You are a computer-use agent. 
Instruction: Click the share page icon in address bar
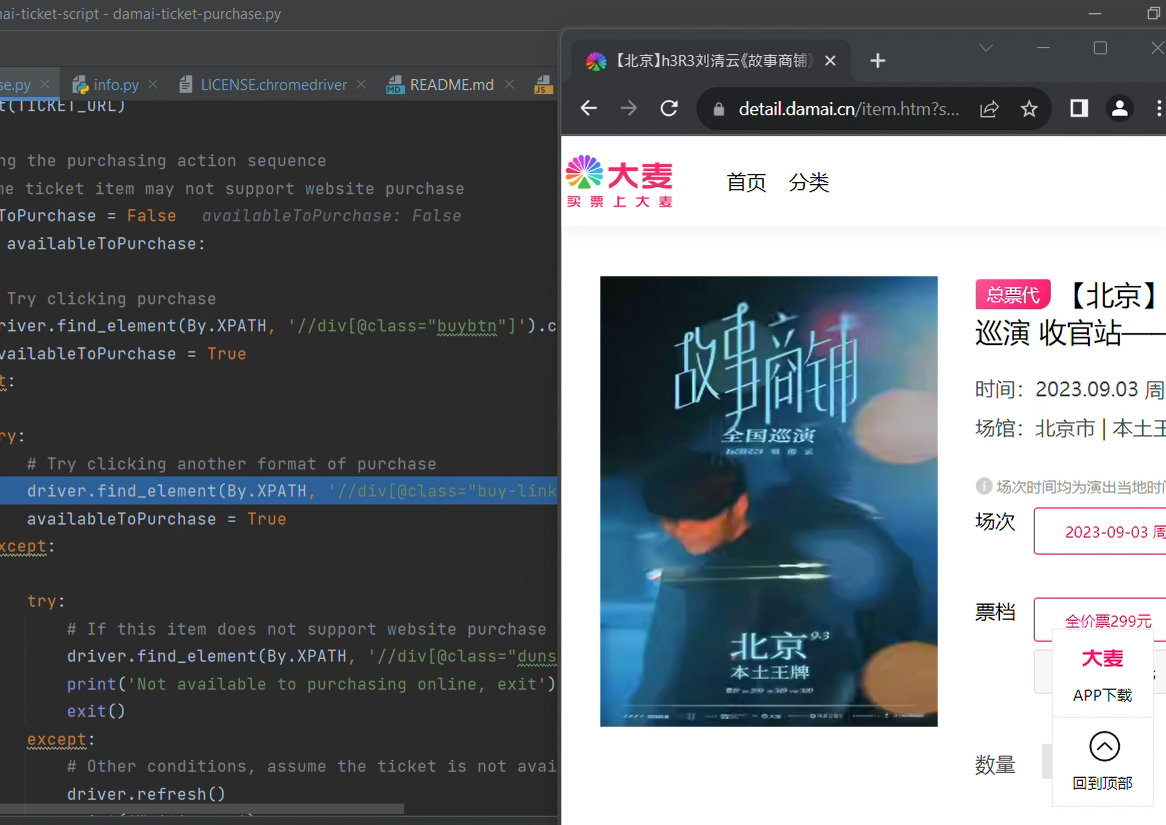[989, 109]
